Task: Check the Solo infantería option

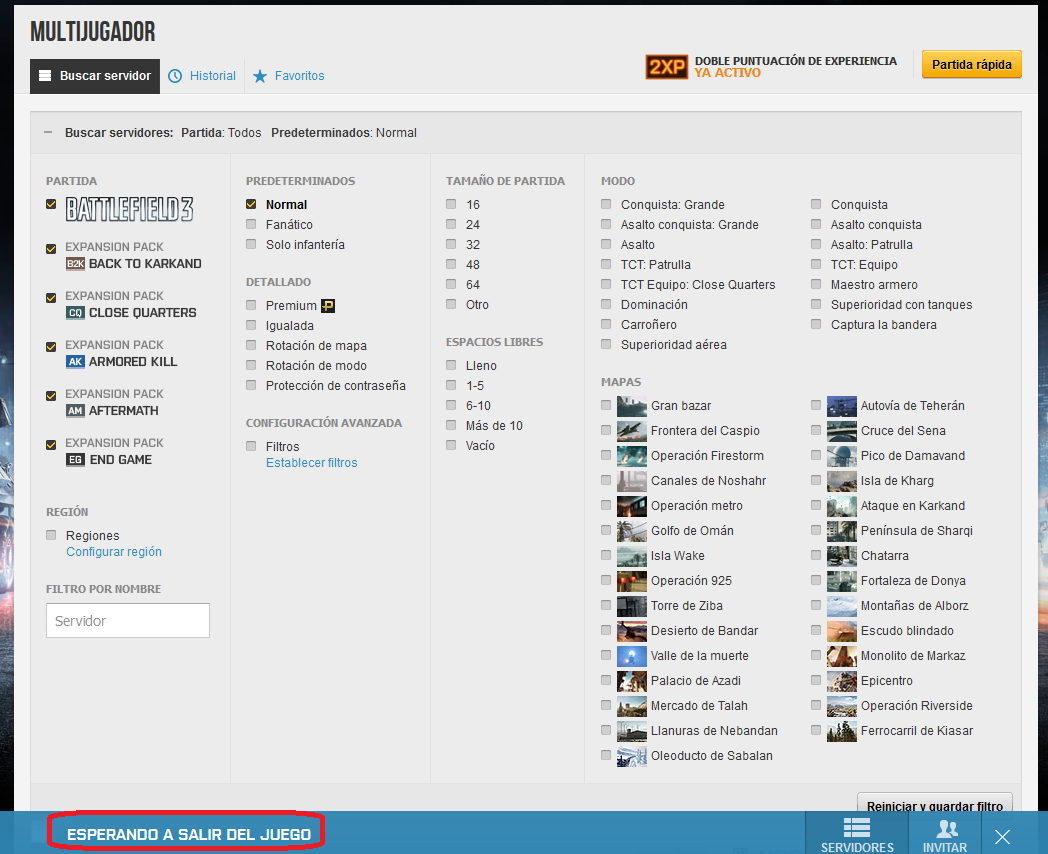Action: click(251, 245)
